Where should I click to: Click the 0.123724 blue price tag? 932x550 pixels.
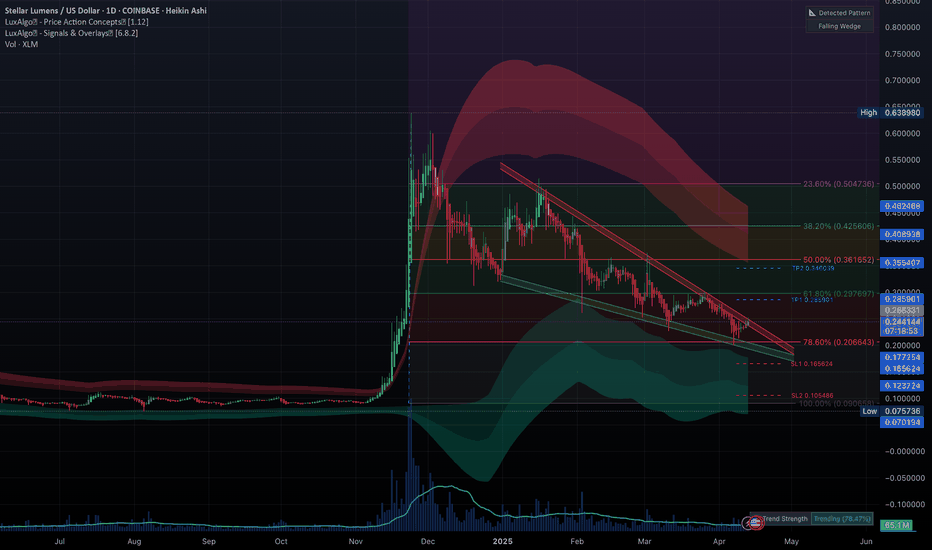[902, 386]
